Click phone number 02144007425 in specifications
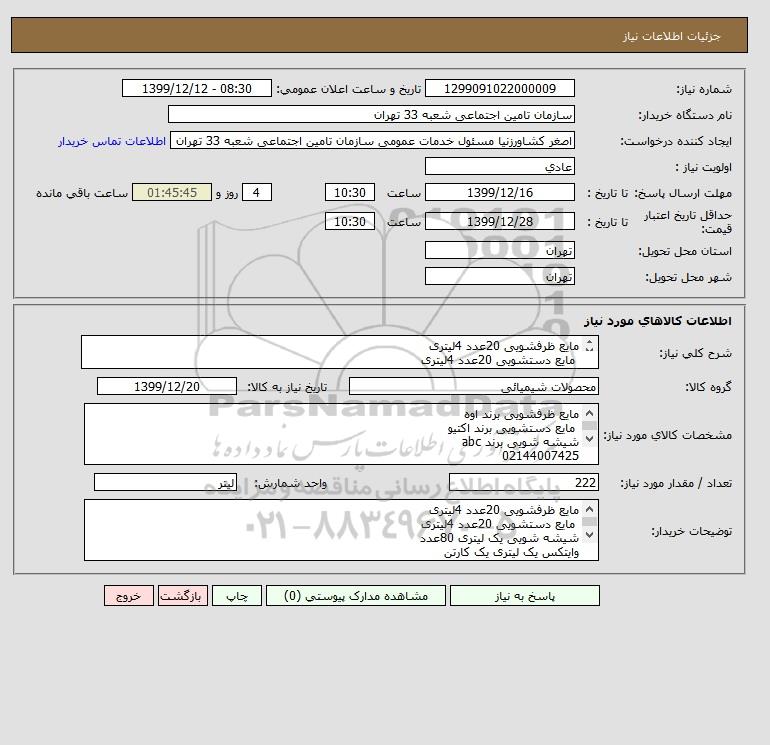 pyautogui.click(x=540, y=456)
